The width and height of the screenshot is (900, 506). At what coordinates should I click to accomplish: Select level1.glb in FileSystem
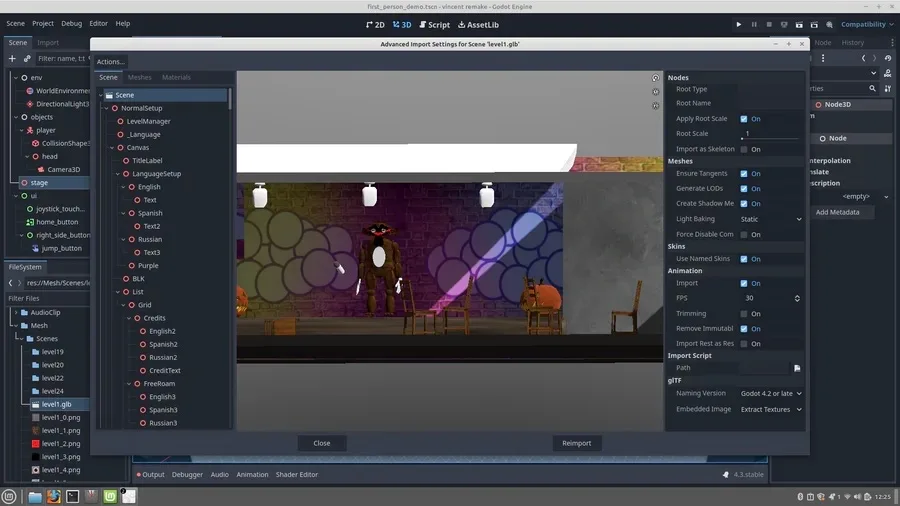pyautogui.click(x=56, y=404)
